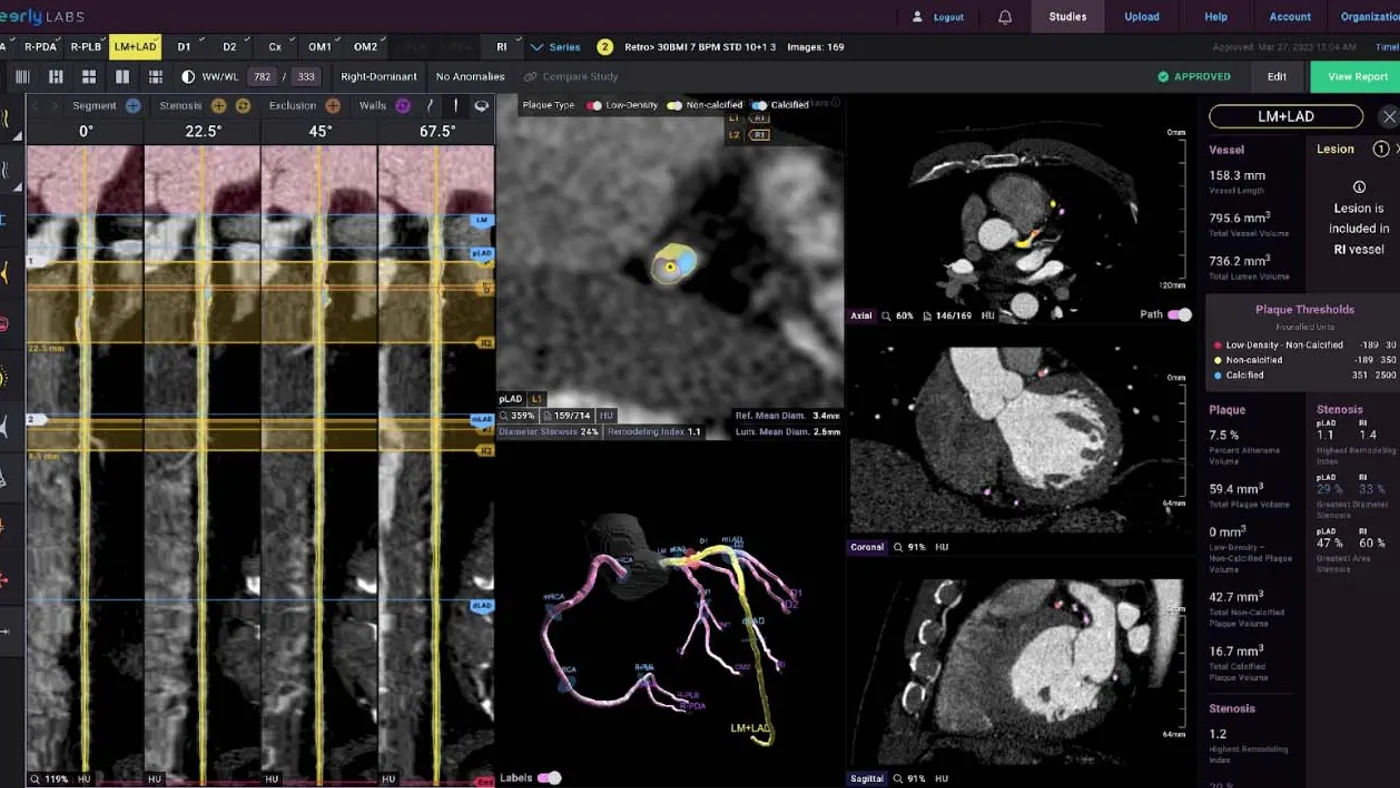Click the left chevron beside Segment
The height and width of the screenshot is (788, 1400).
coord(37,105)
